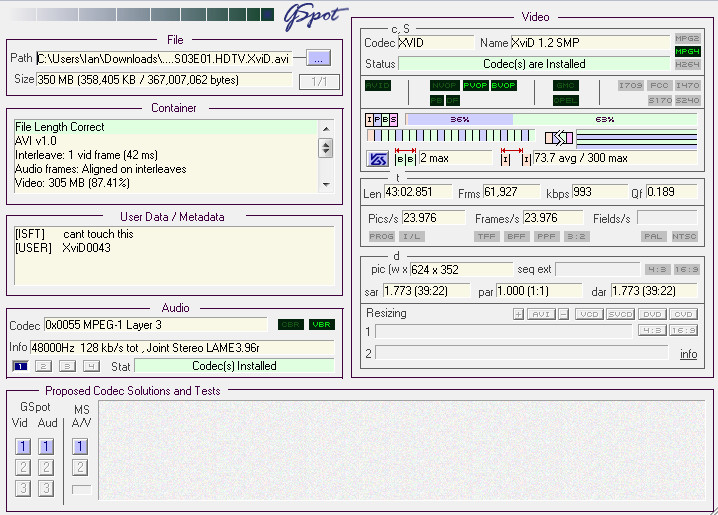Screen dimensions: 718x515
Task: Click the FCC colorimetry indicator
Action: tap(659, 86)
